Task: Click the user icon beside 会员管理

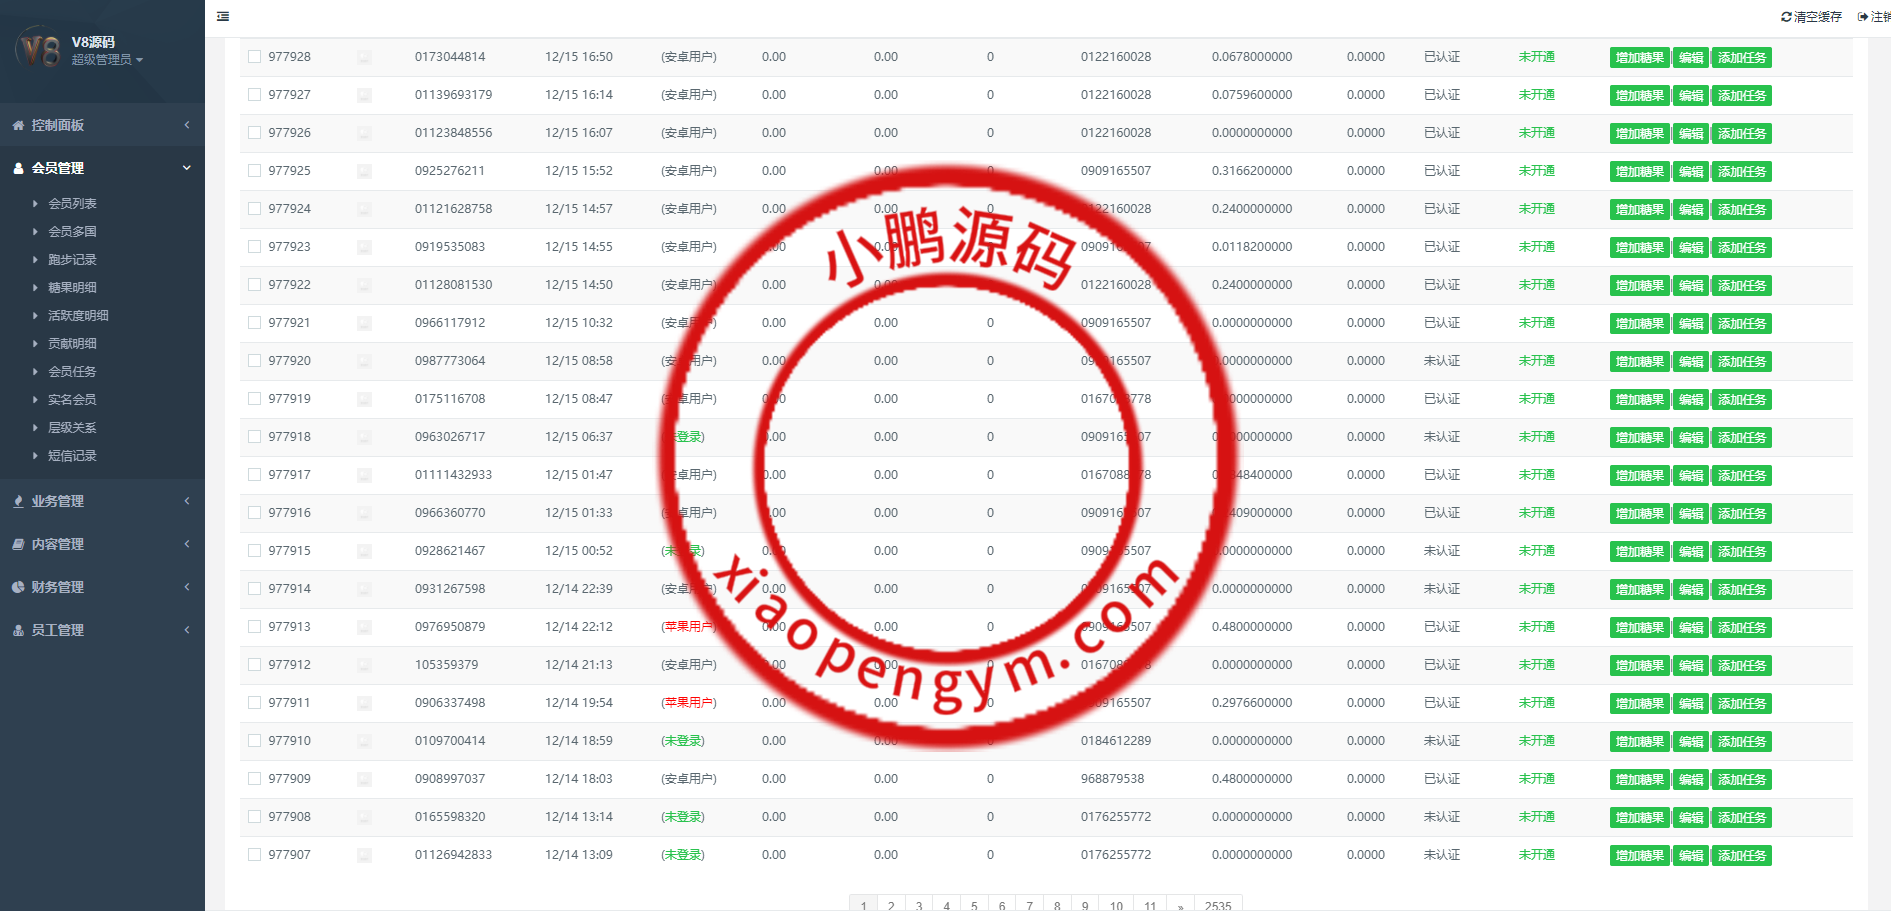Action: [18, 168]
